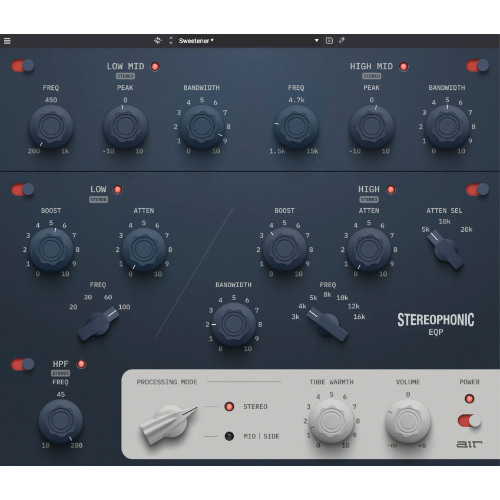Click the Processing Mode chicken-head knob
This screenshot has width=500, height=500.
[168, 423]
